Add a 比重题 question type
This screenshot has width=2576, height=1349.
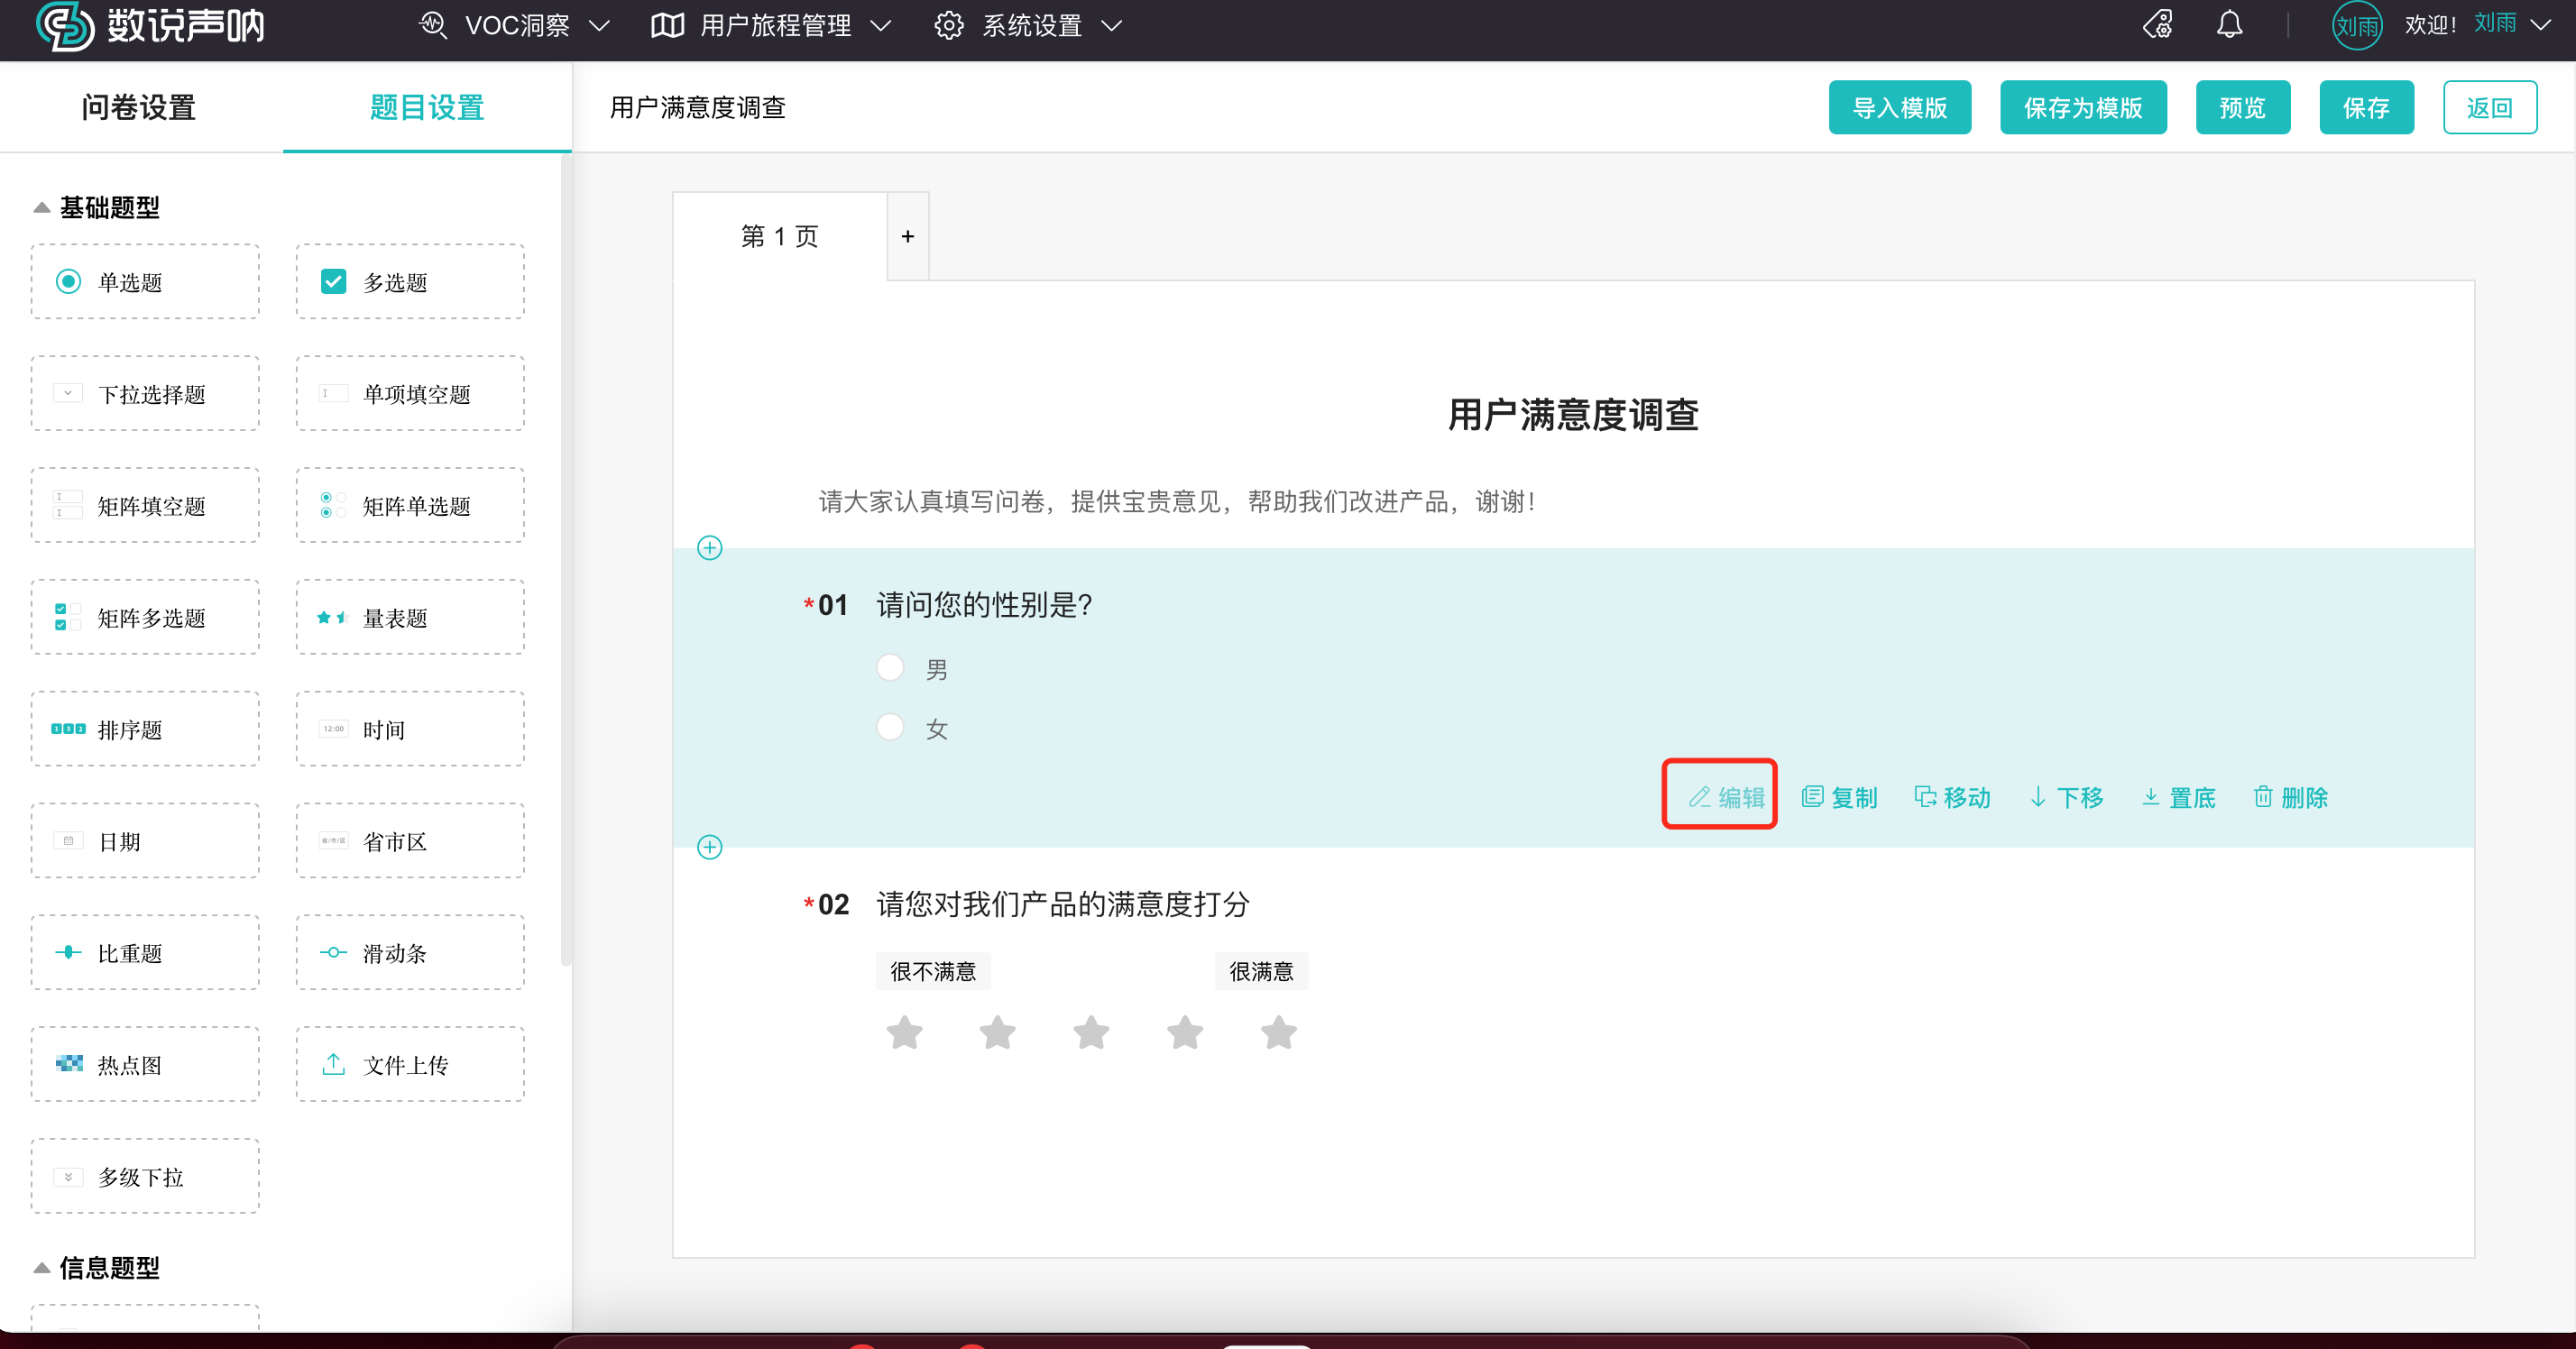click(145, 953)
